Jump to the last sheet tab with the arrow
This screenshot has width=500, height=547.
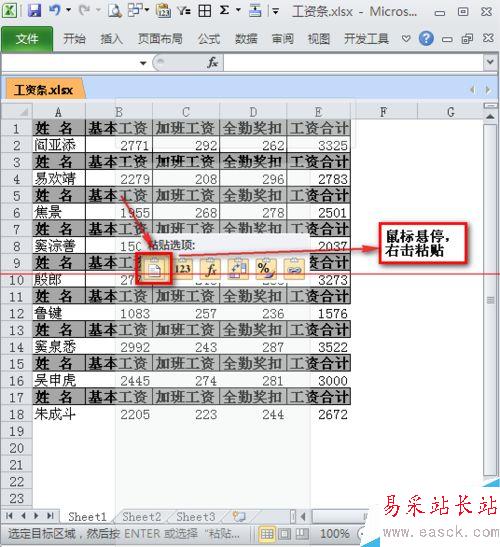(x=50, y=516)
